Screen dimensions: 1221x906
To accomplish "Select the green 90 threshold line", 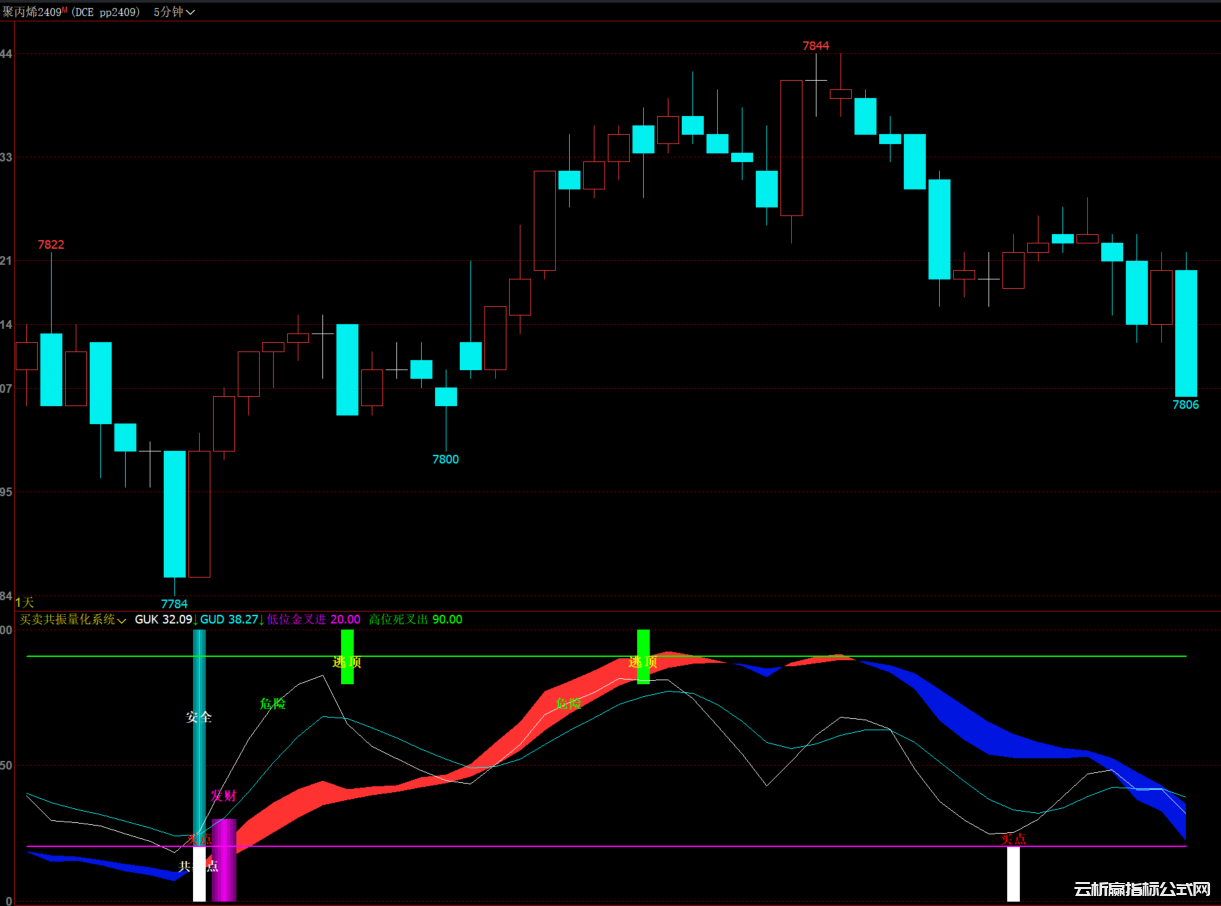I will [x=606, y=657].
